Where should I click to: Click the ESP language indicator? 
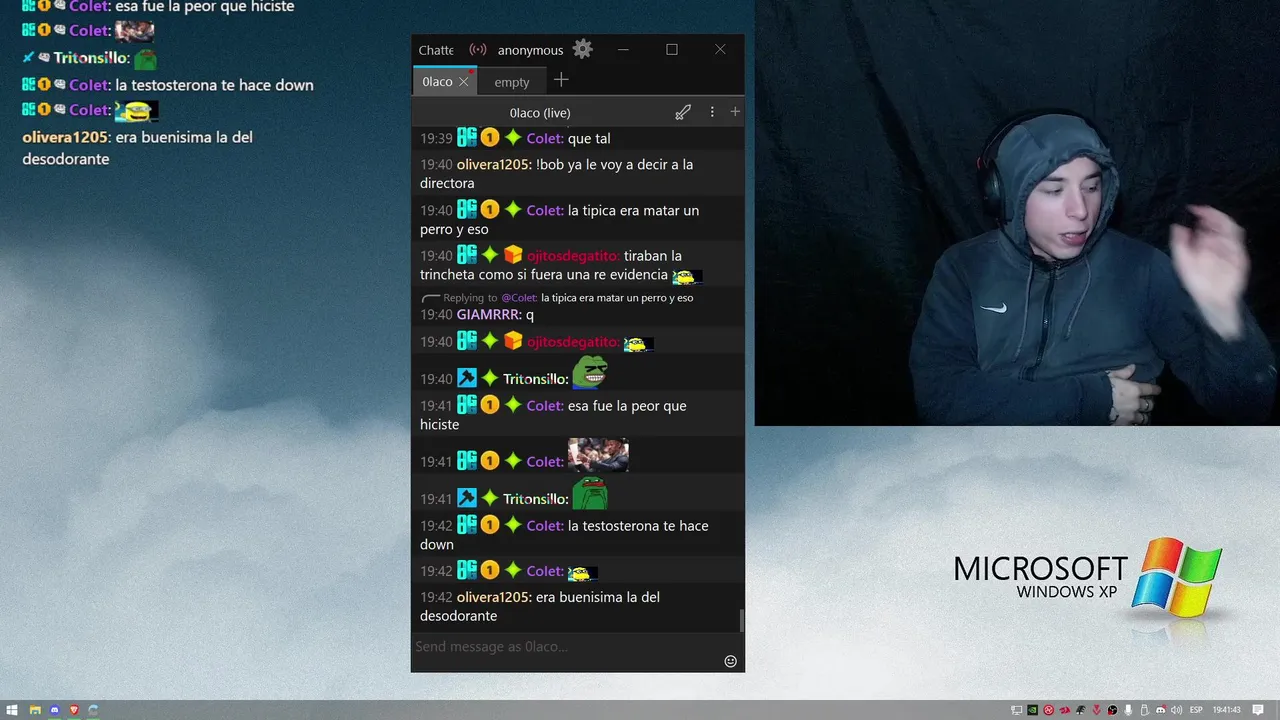coord(1196,710)
